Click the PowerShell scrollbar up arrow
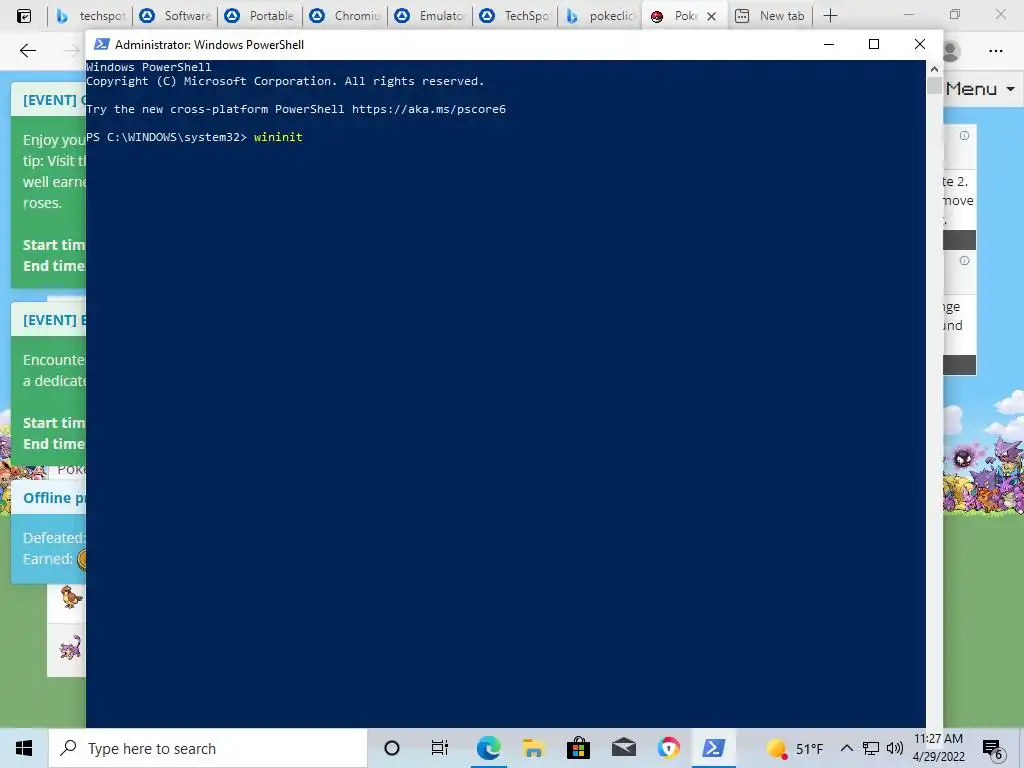 tap(934, 69)
